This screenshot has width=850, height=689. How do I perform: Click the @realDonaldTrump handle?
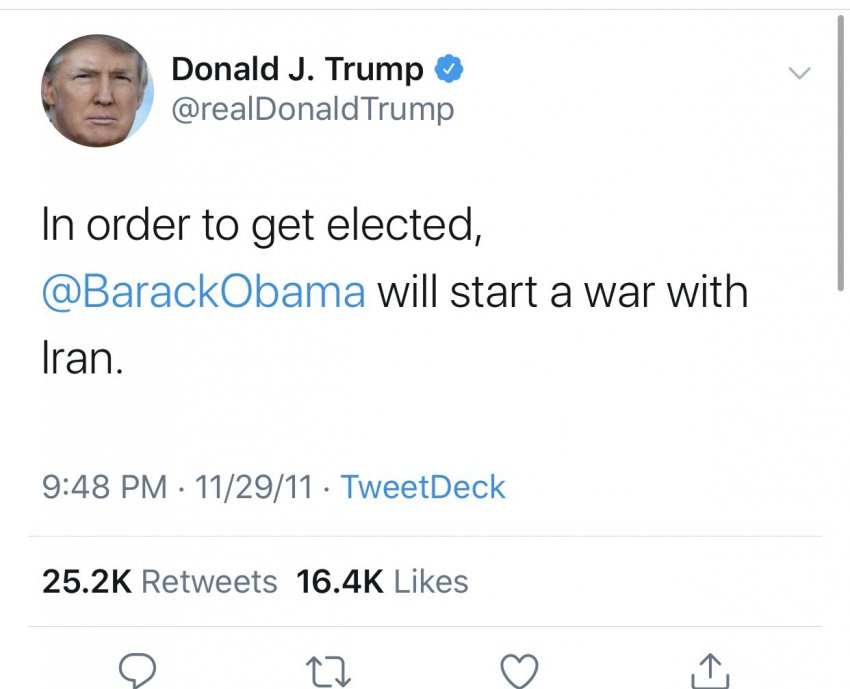(x=312, y=108)
